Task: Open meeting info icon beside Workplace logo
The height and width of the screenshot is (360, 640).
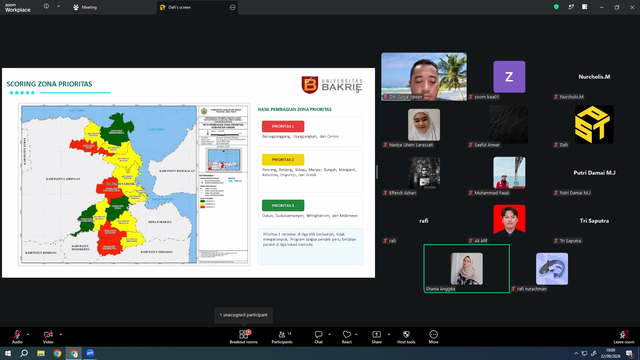Action: (46, 7)
